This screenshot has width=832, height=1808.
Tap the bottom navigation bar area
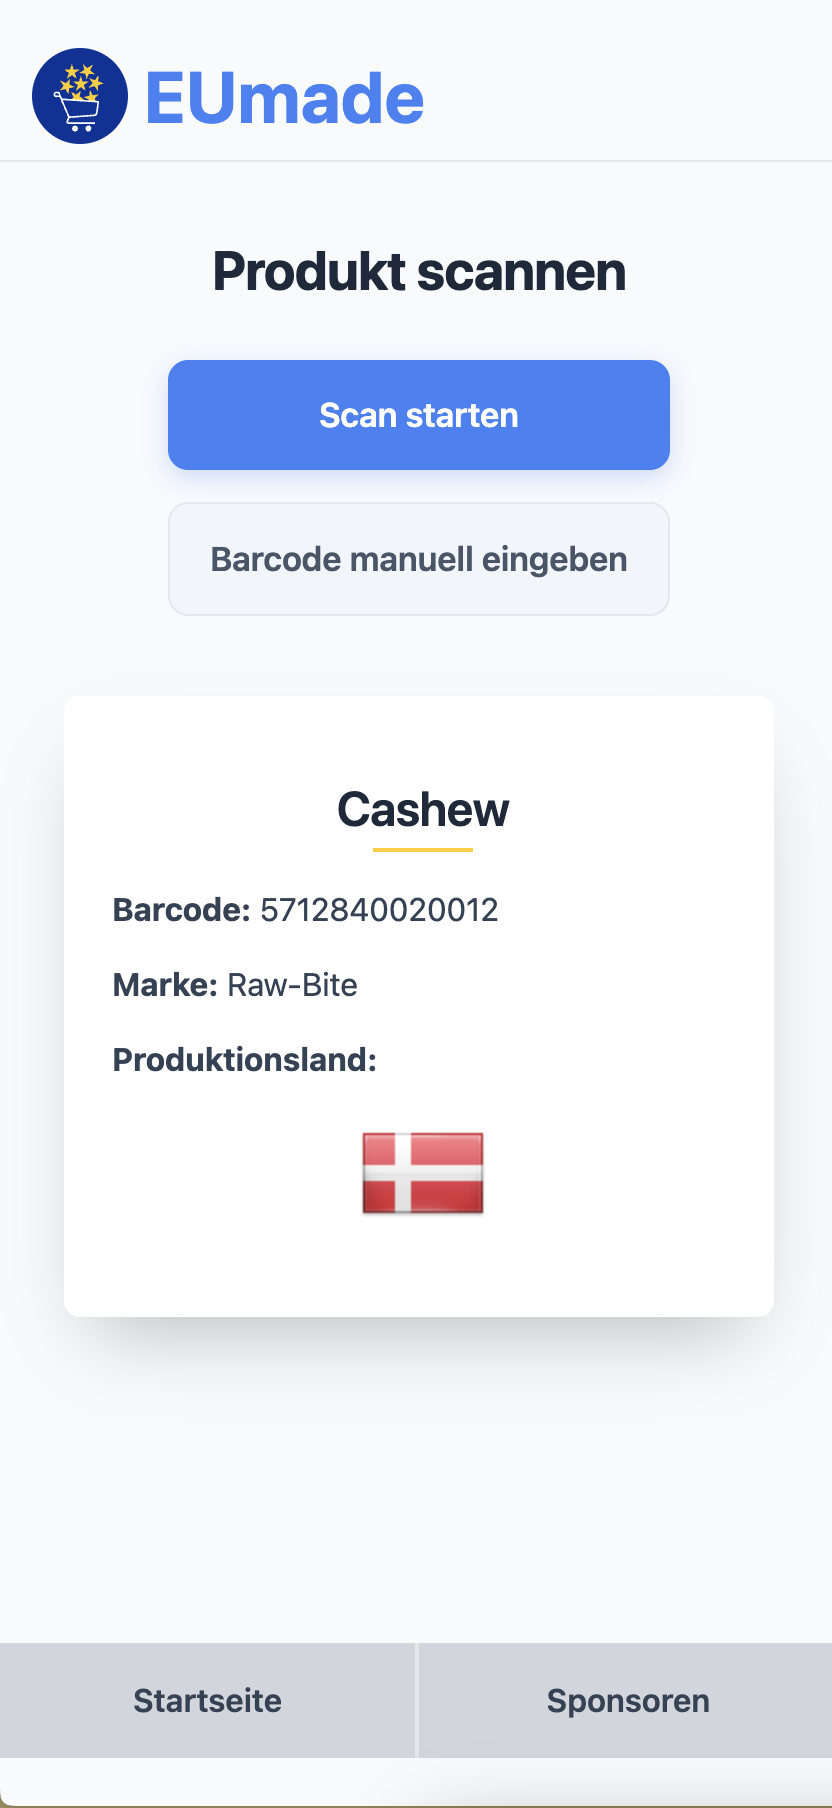point(416,1699)
